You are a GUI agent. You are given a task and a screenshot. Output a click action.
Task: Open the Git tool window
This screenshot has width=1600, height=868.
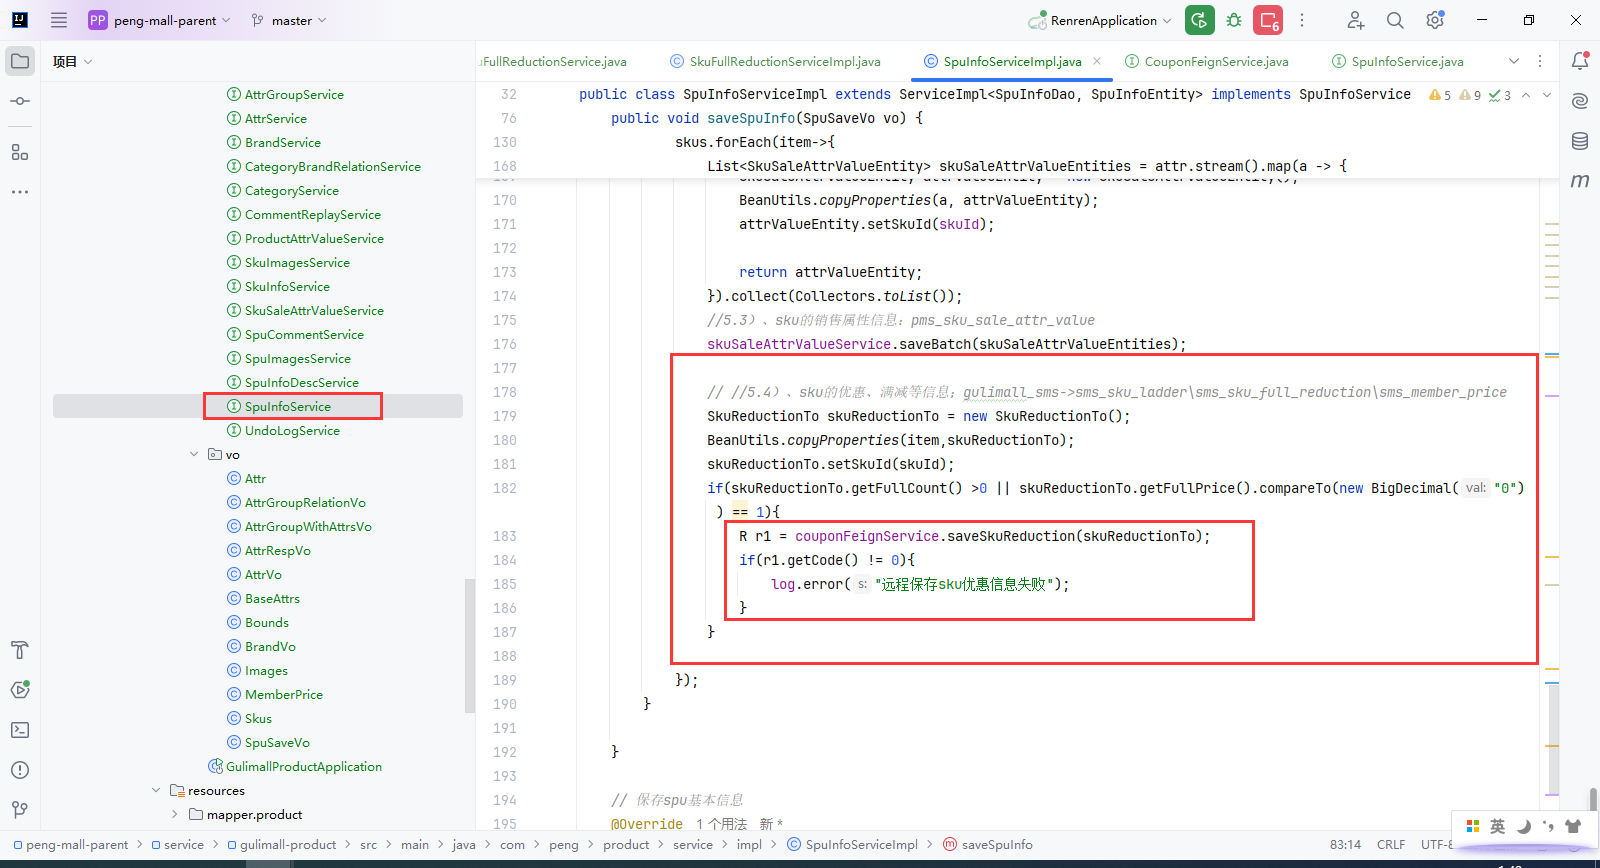pos(20,810)
